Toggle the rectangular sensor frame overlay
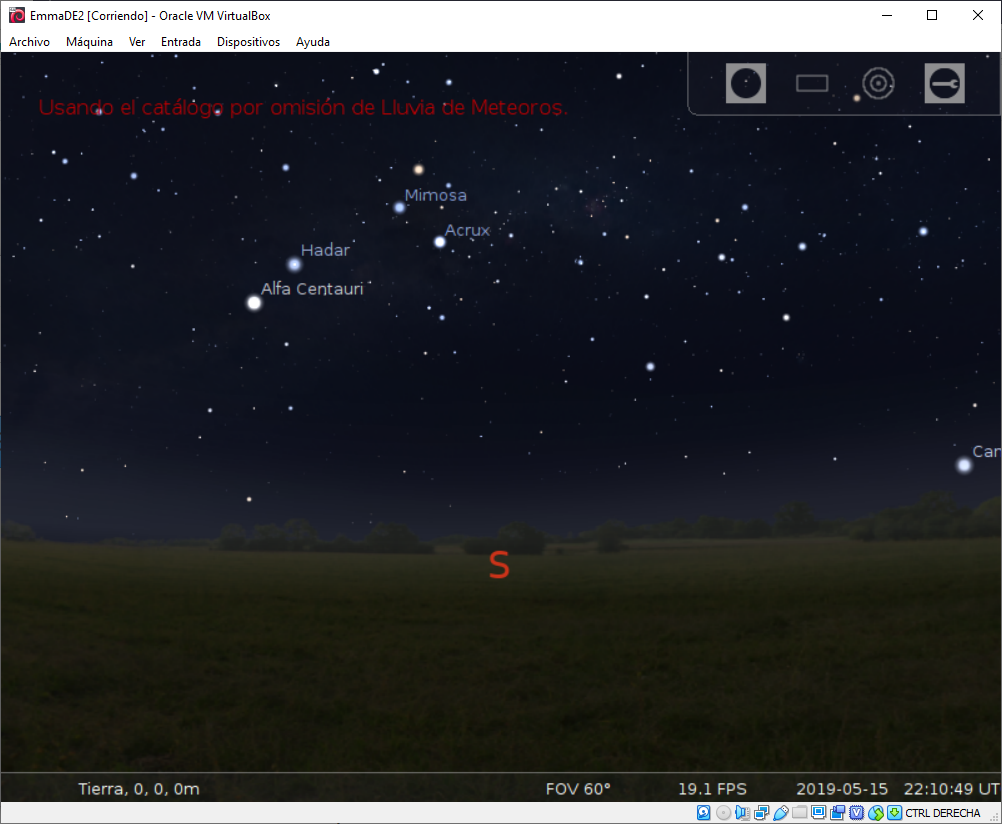 point(812,84)
